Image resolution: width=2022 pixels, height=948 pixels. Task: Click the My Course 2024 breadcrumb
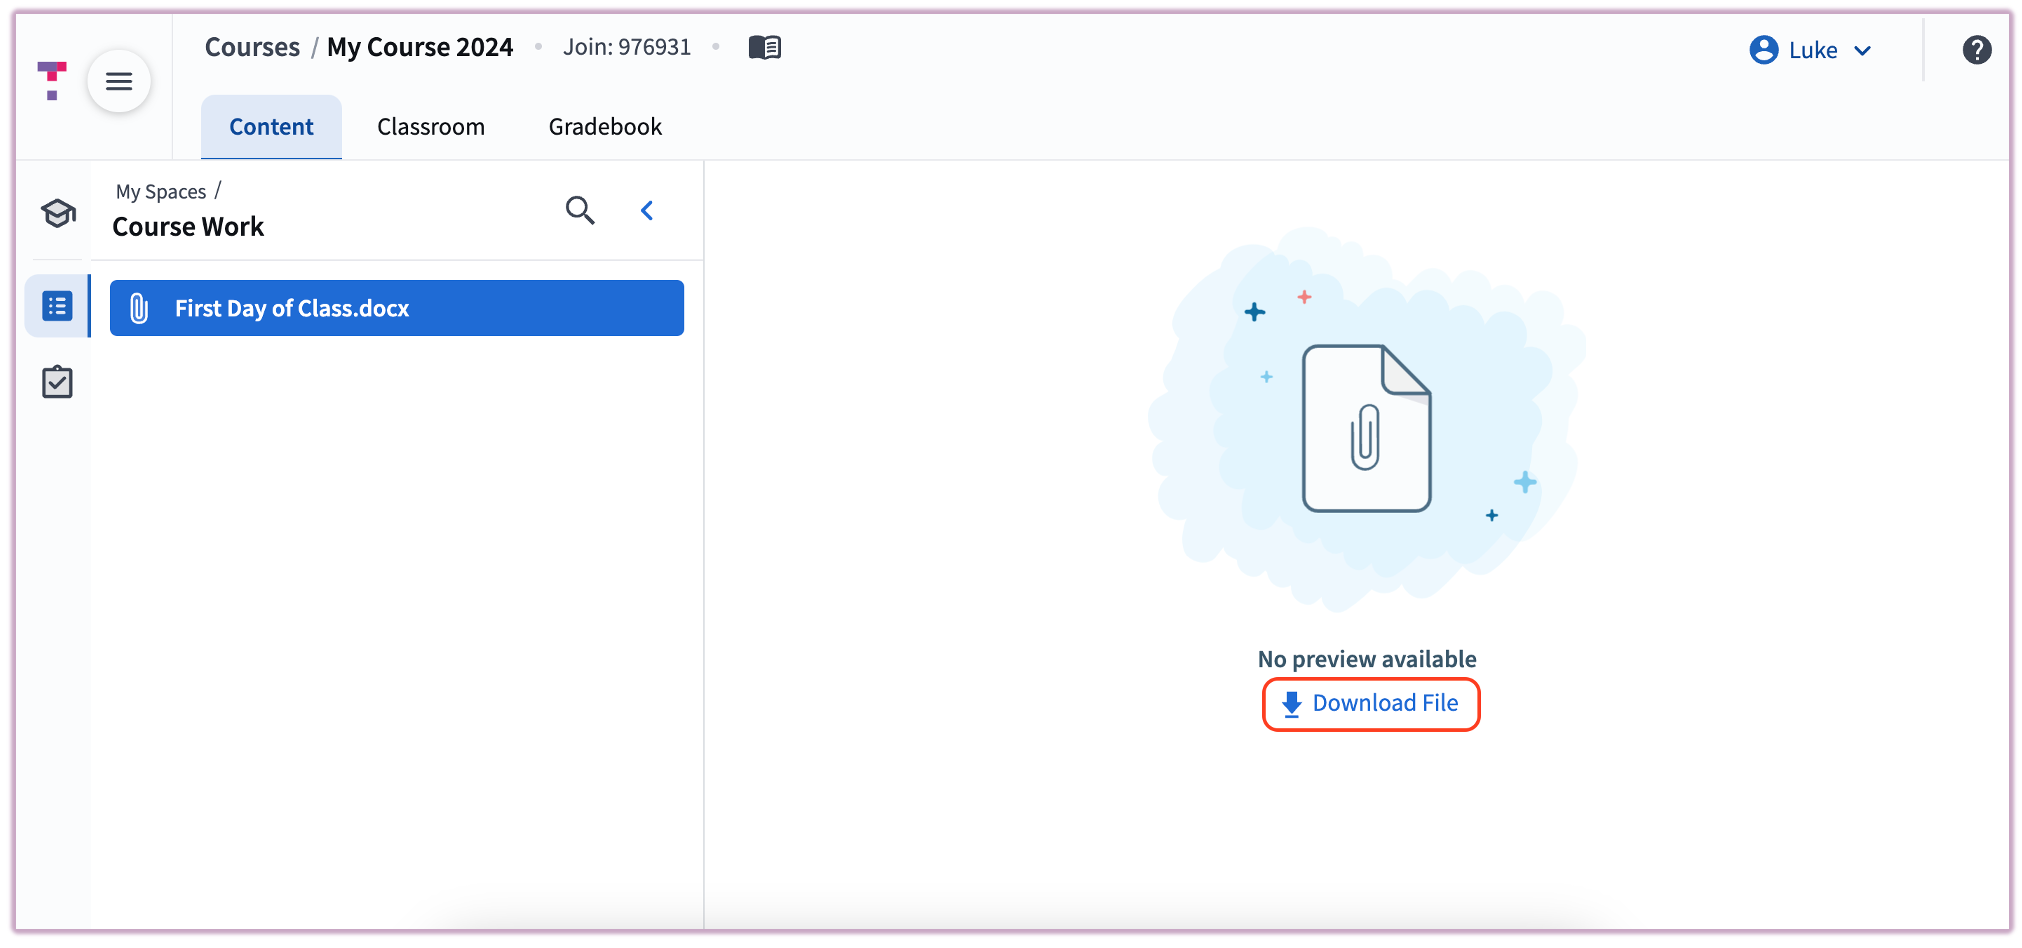tap(420, 46)
